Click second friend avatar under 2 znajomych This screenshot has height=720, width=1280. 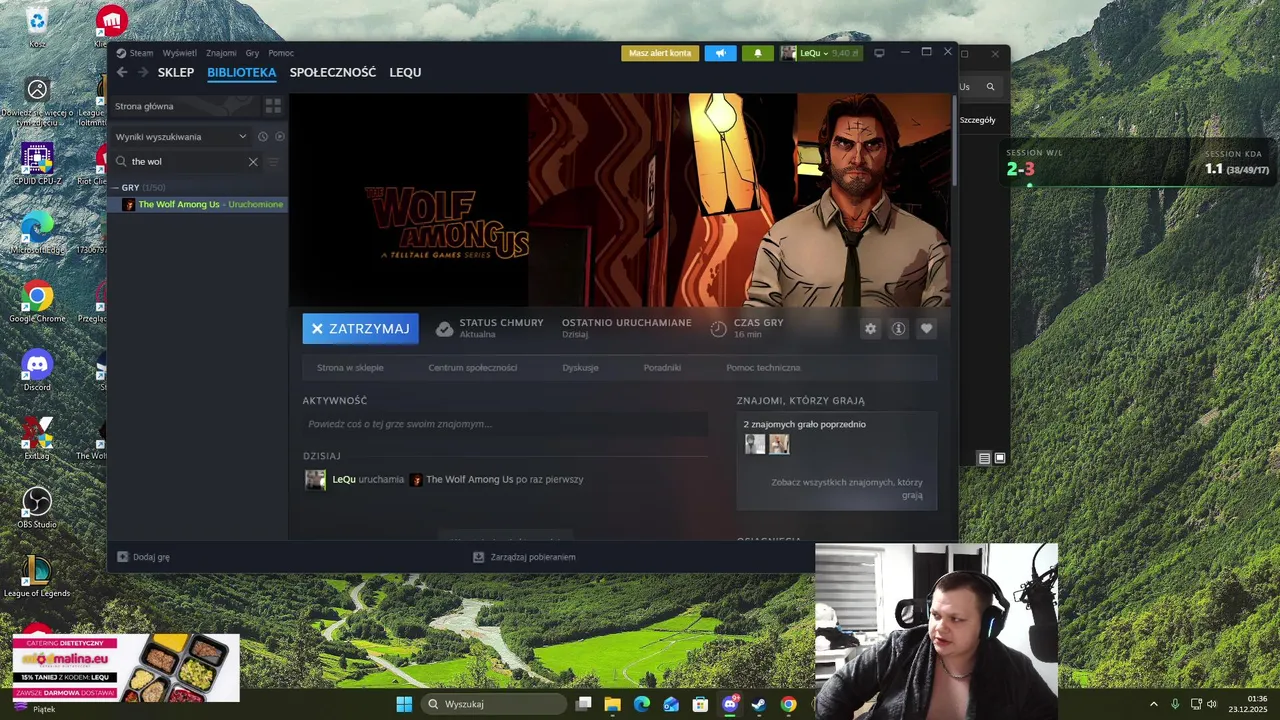click(779, 444)
